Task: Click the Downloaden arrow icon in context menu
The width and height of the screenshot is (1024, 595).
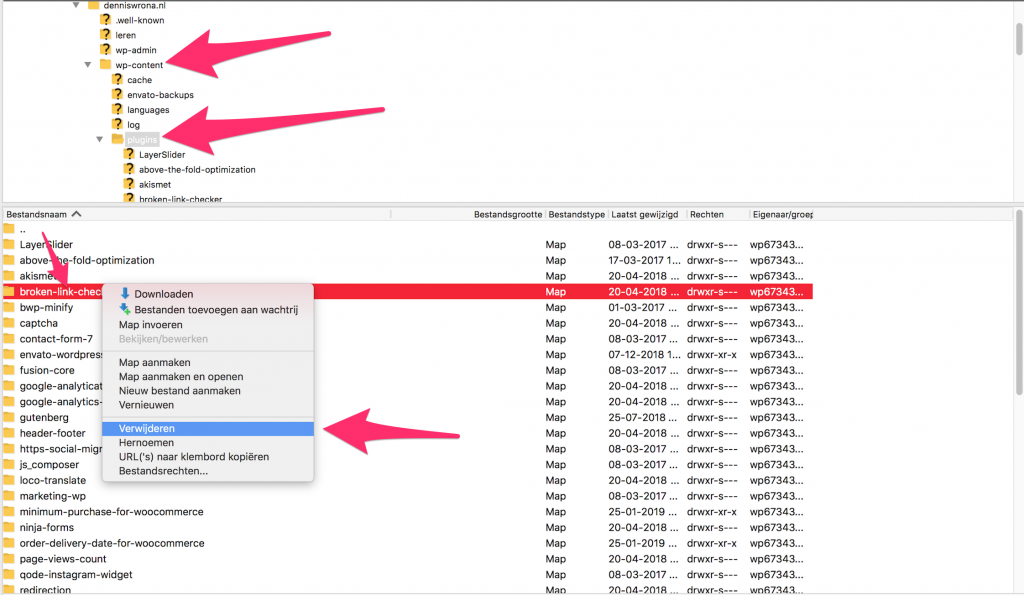Action: pyautogui.click(x=125, y=294)
